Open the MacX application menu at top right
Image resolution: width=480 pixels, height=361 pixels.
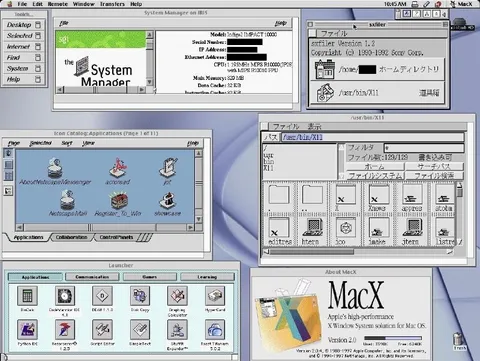[x=461, y=4]
